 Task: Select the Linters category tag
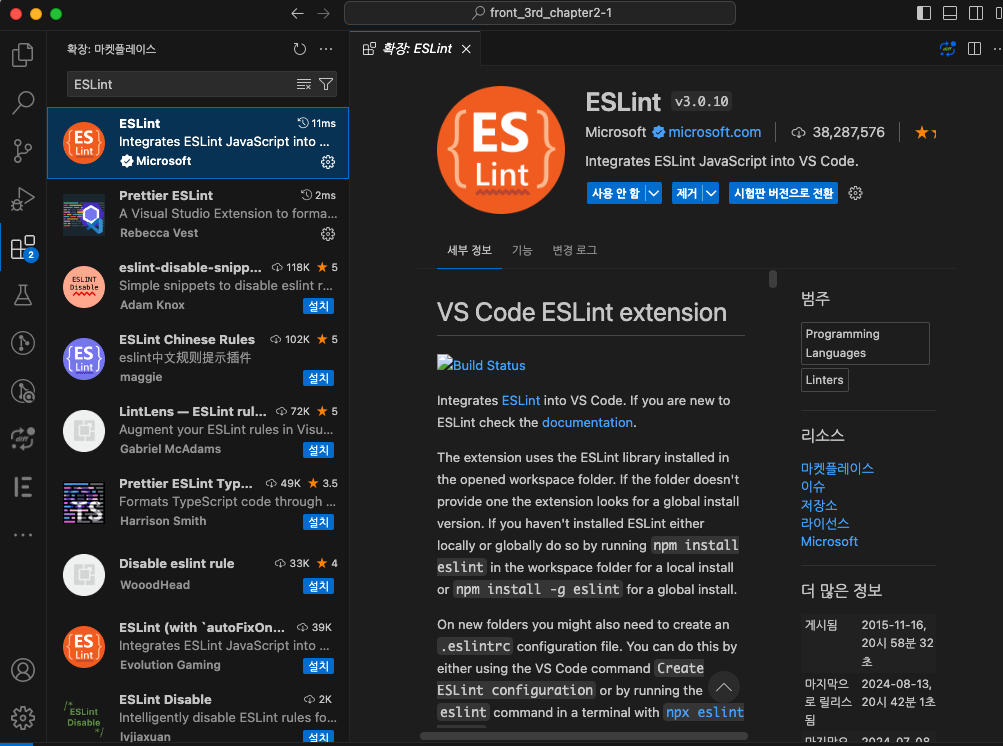(x=825, y=380)
